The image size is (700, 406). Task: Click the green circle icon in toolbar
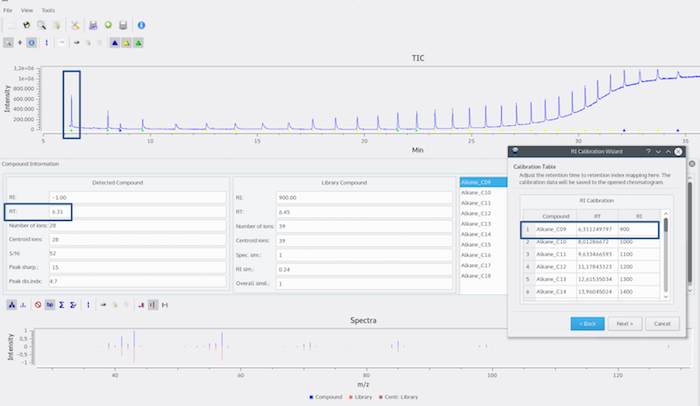pyautogui.click(x=107, y=24)
